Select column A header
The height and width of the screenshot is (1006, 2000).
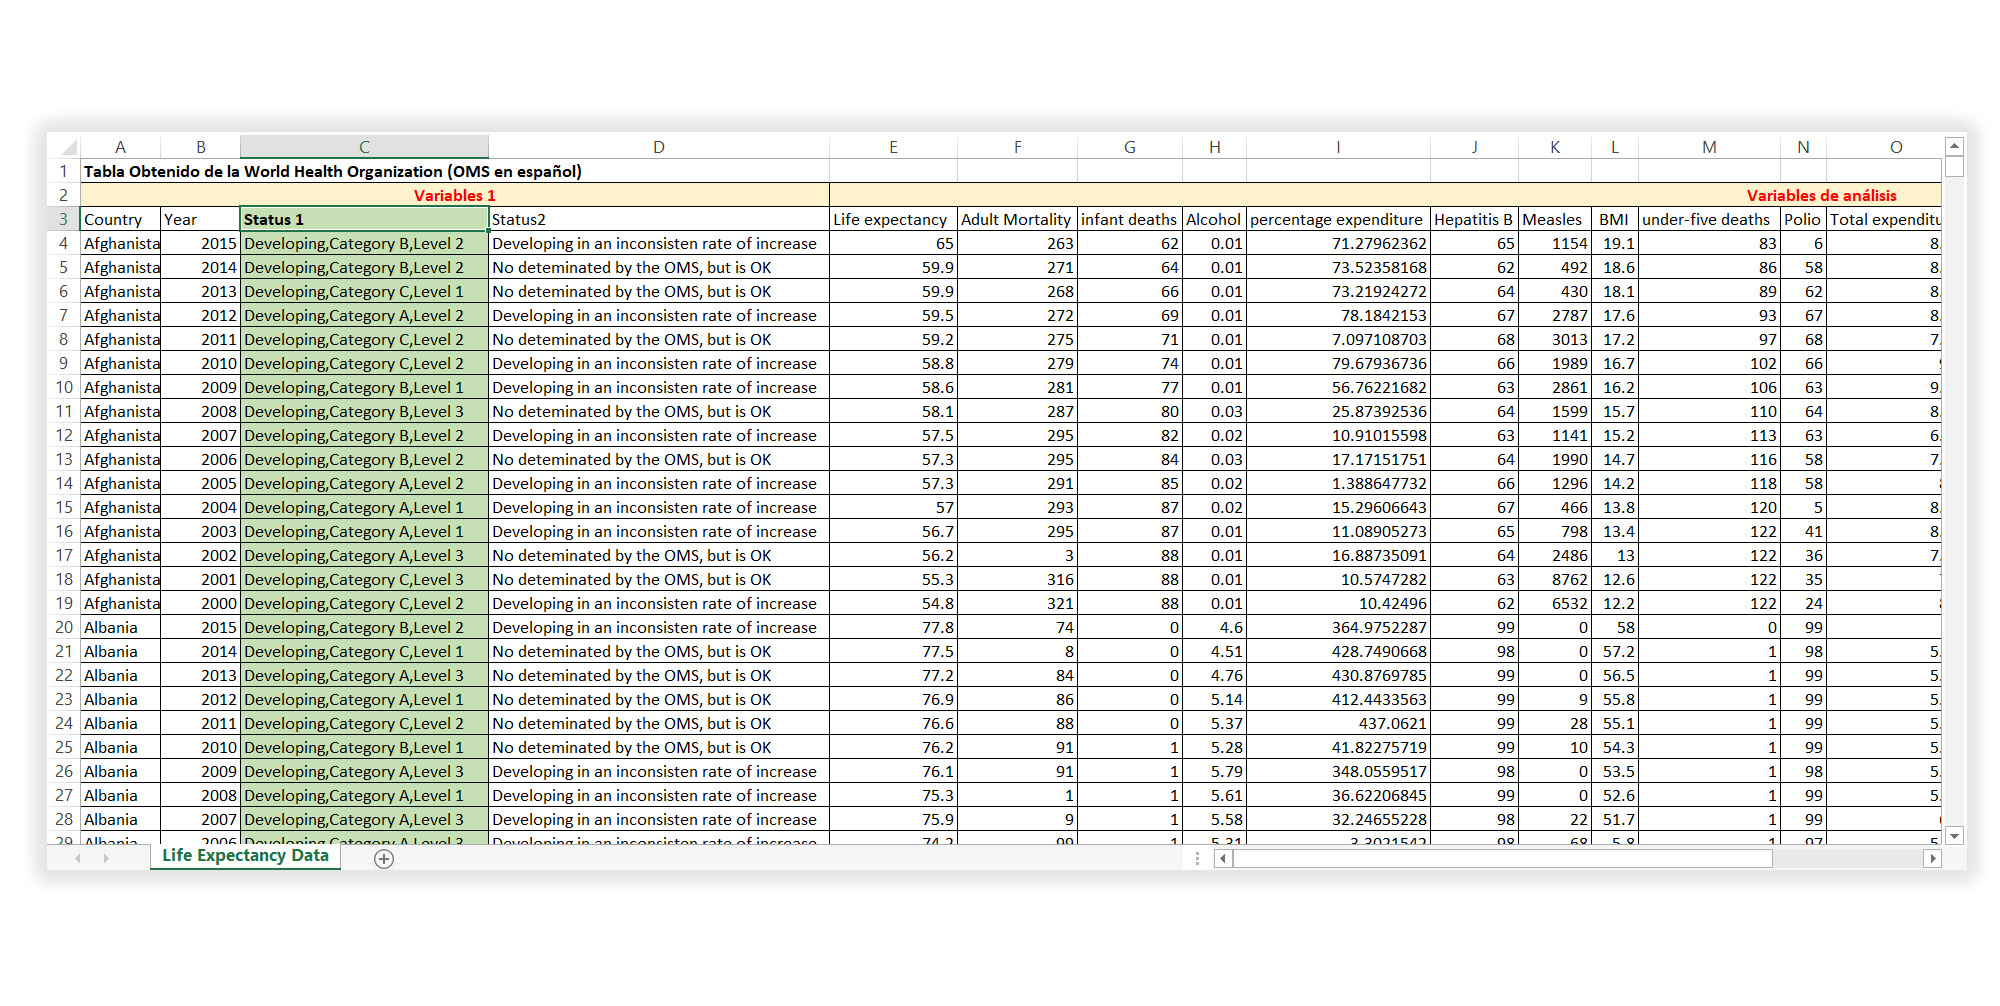(120, 147)
